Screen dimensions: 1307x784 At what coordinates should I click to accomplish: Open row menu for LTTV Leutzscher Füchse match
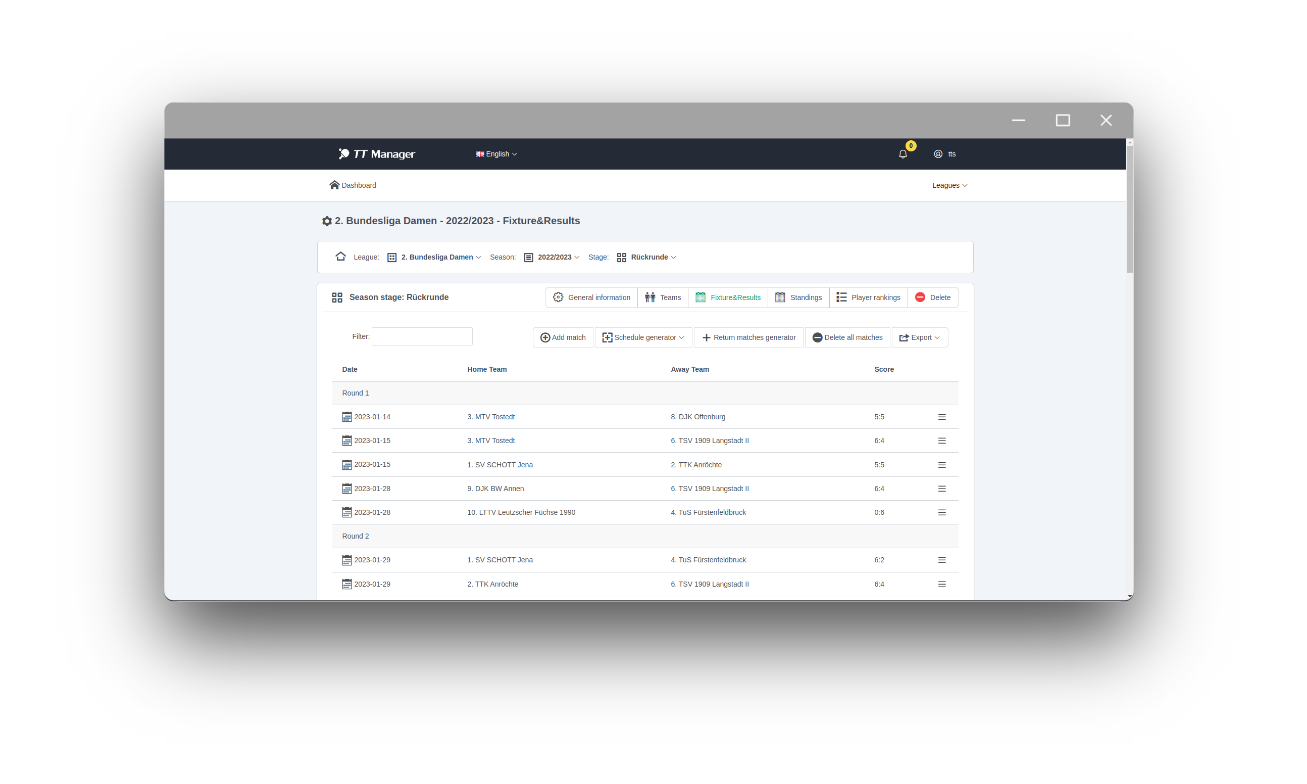[941, 513]
